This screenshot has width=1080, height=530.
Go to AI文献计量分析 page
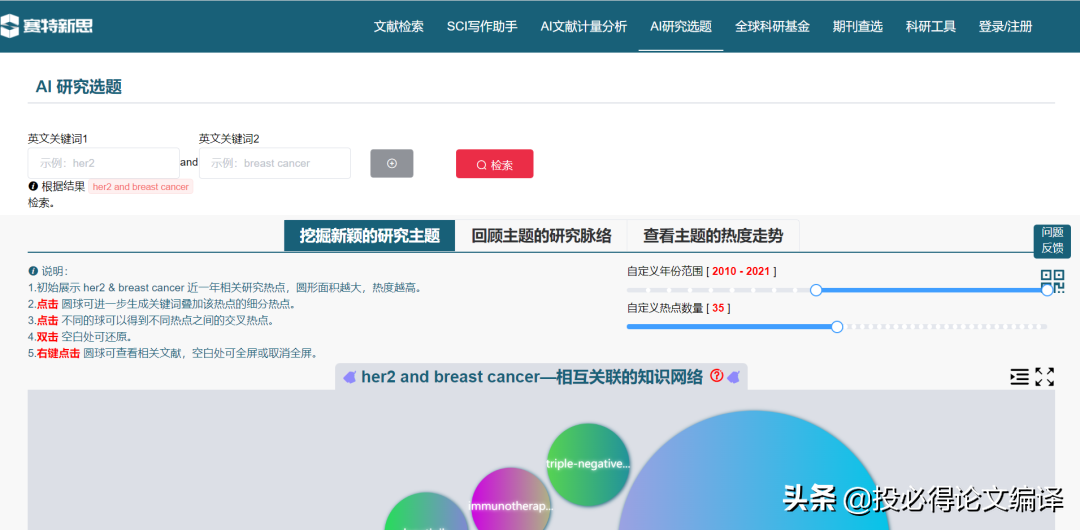(584, 27)
